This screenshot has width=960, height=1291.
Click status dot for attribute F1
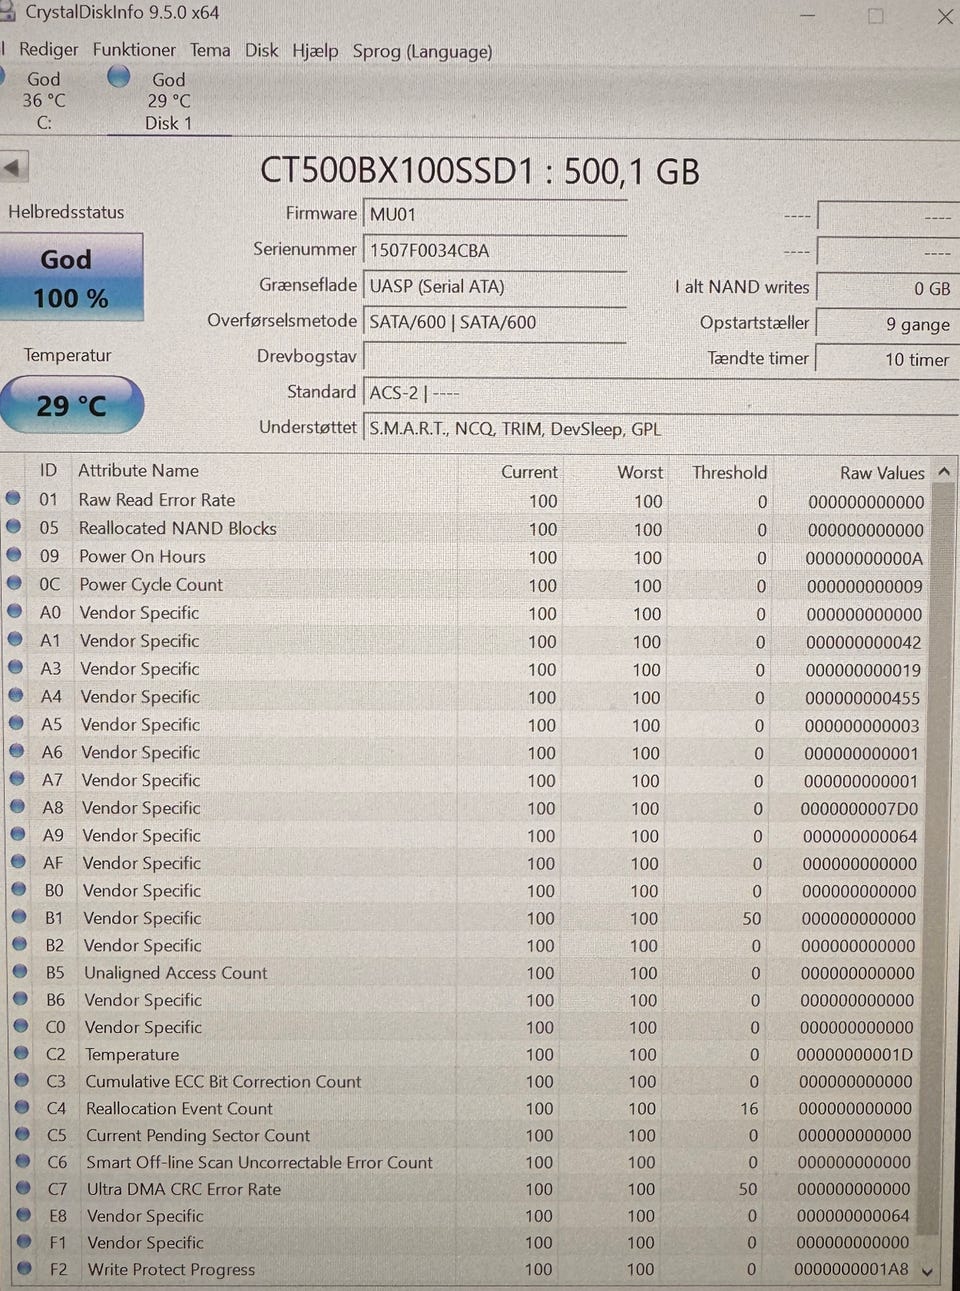[x=24, y=1241]
